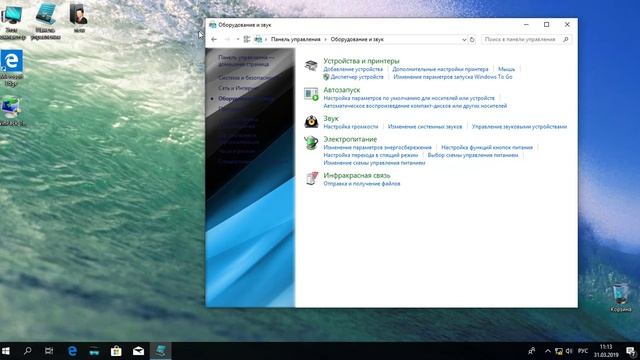Refresh the Control Panel view
The height and width of the screenshot is (360, 640).
[472, 39]
